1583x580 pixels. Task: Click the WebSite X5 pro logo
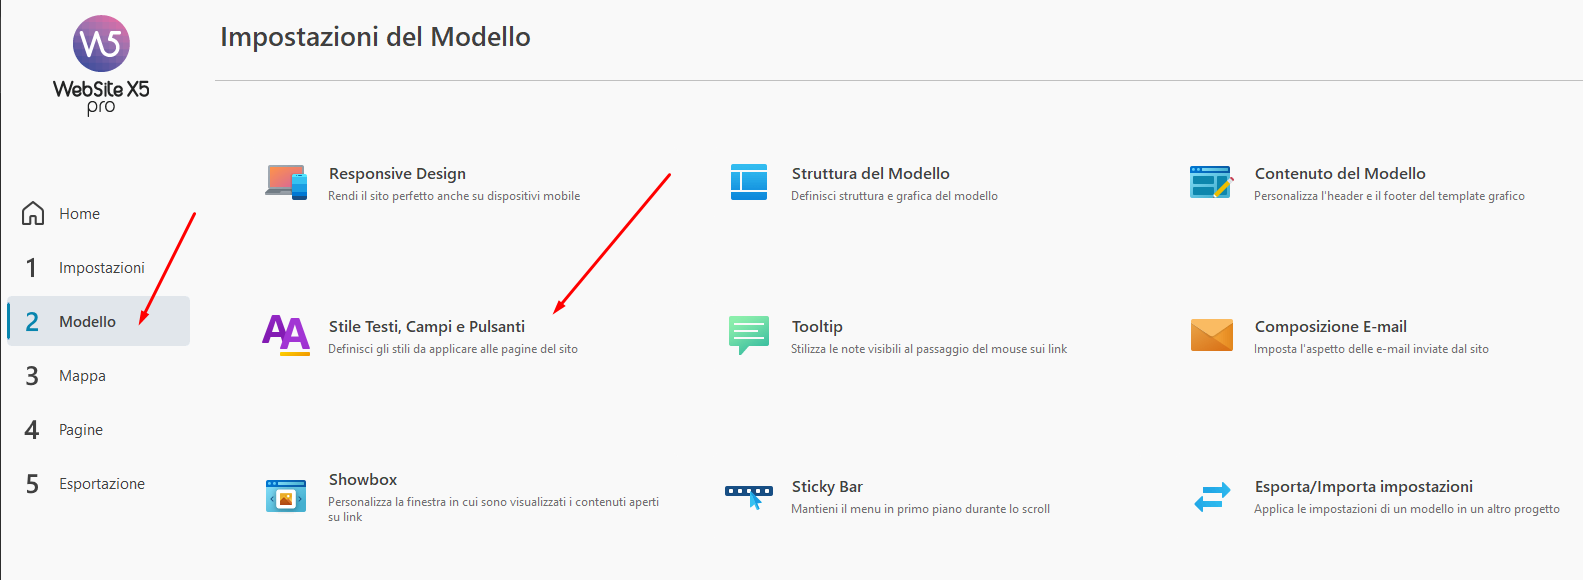click(x=101, y=65)
